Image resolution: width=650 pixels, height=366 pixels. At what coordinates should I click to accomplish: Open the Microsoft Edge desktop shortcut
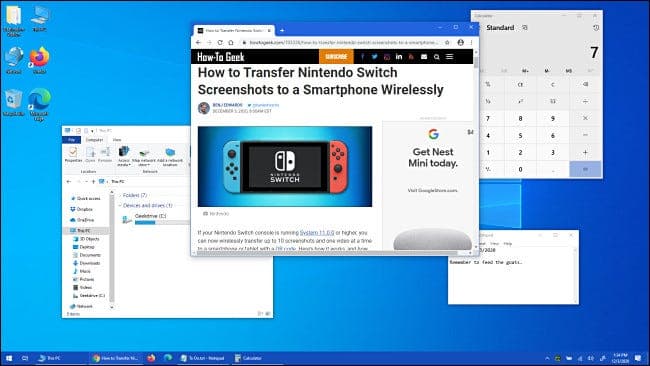pyautogui.click(x=39, y=104)
